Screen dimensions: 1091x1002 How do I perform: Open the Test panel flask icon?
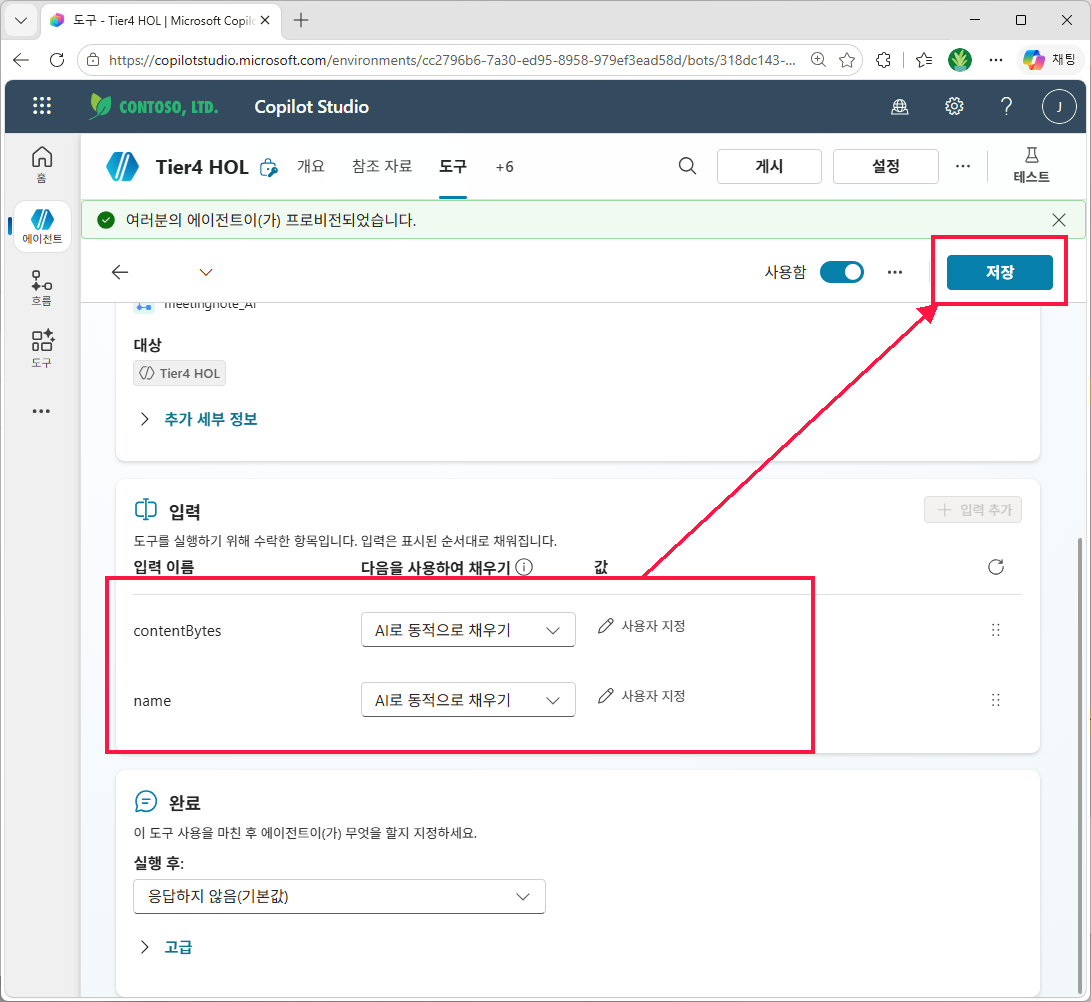tap(1031, 166)
